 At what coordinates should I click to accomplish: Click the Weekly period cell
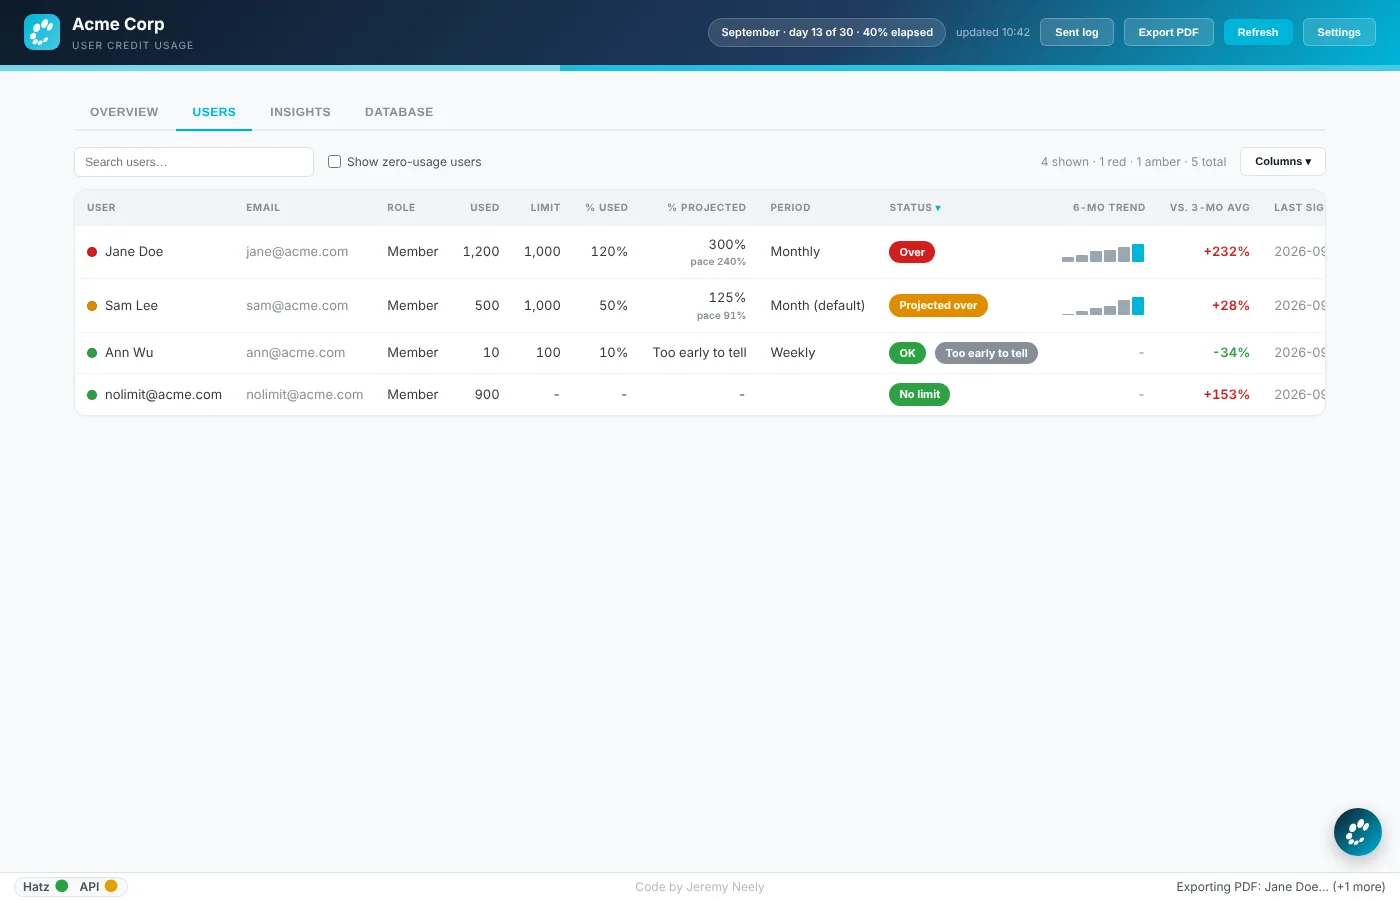coord(793,353)
